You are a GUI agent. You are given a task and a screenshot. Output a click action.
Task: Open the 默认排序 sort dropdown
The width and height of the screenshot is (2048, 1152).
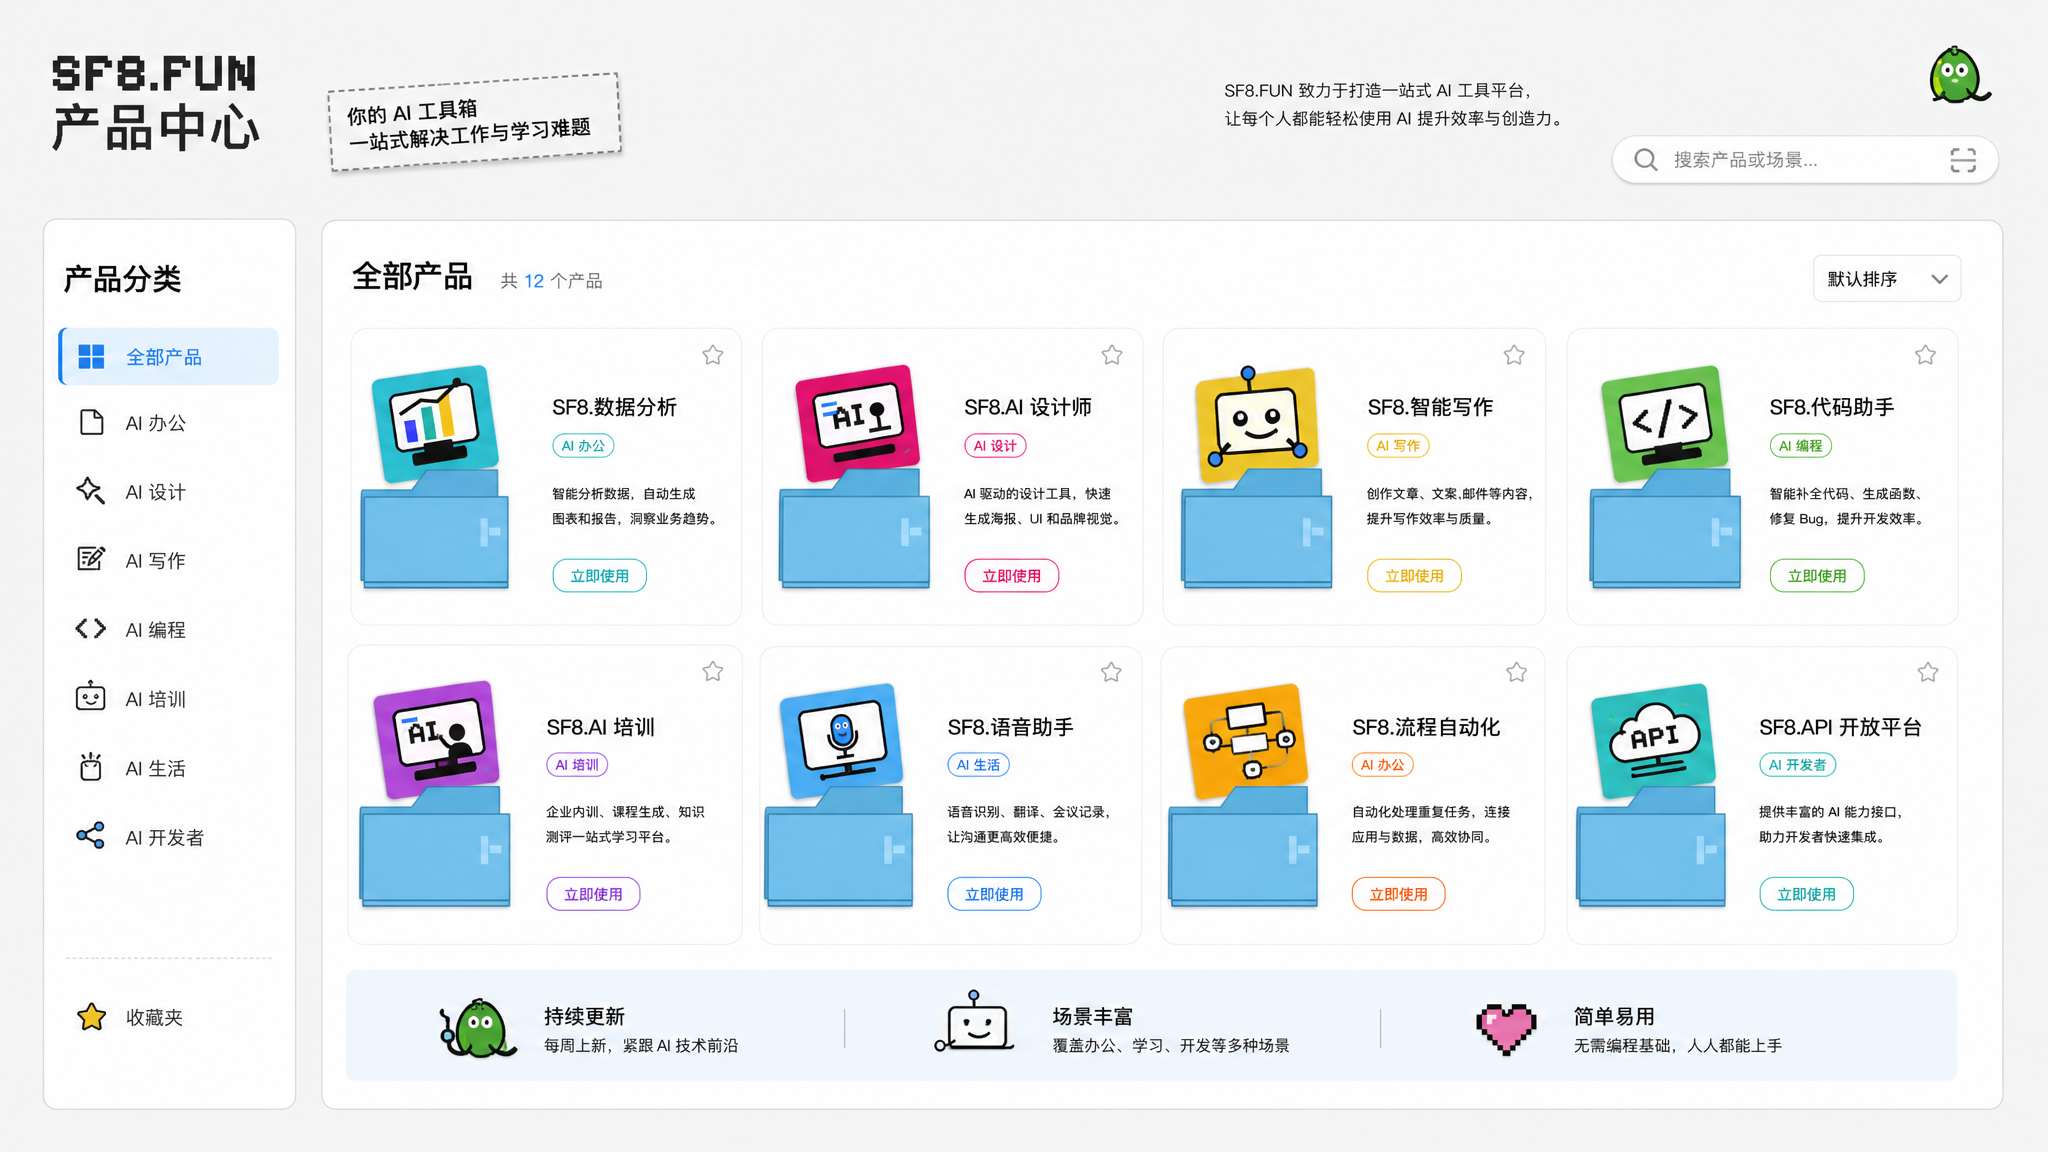[1887, 279]
